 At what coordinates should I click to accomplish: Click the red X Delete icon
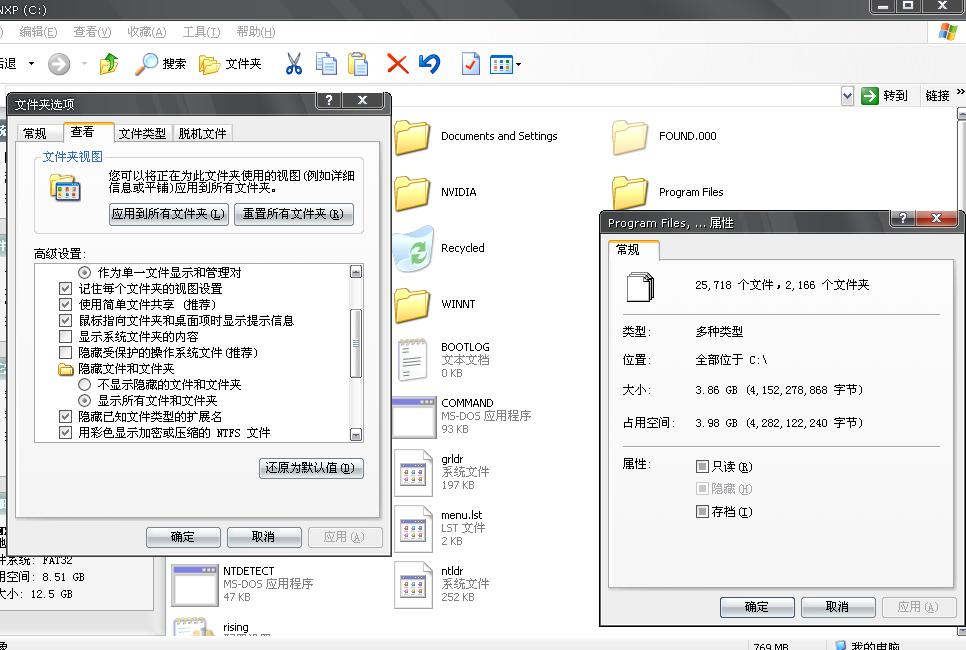tap(397, 64)
